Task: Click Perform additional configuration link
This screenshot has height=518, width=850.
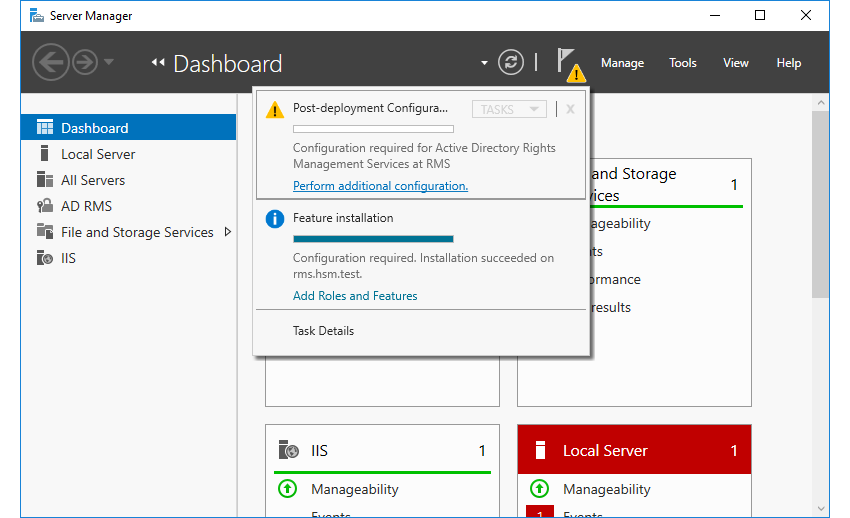Action: pos(381,186)
